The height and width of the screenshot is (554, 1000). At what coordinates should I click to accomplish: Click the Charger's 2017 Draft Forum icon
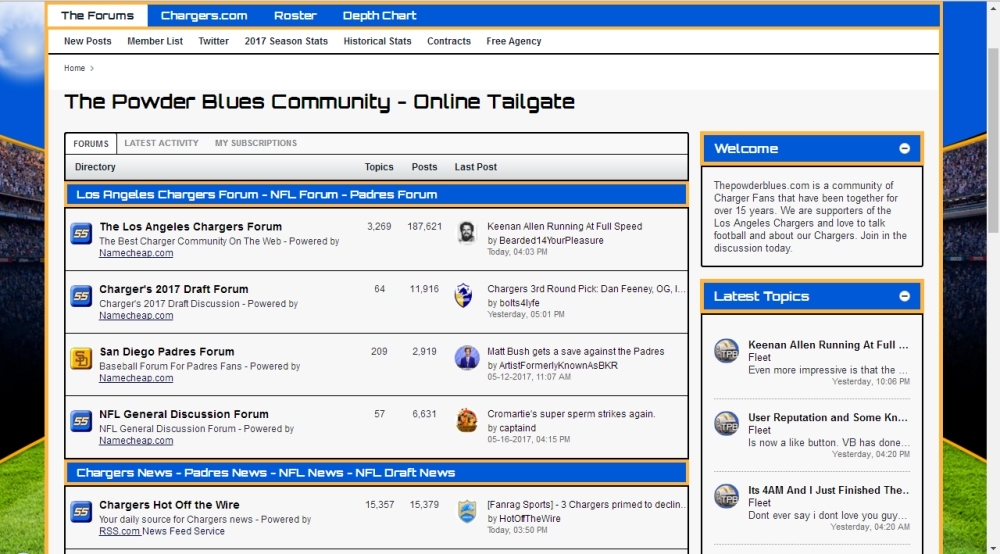click(81, 296)
